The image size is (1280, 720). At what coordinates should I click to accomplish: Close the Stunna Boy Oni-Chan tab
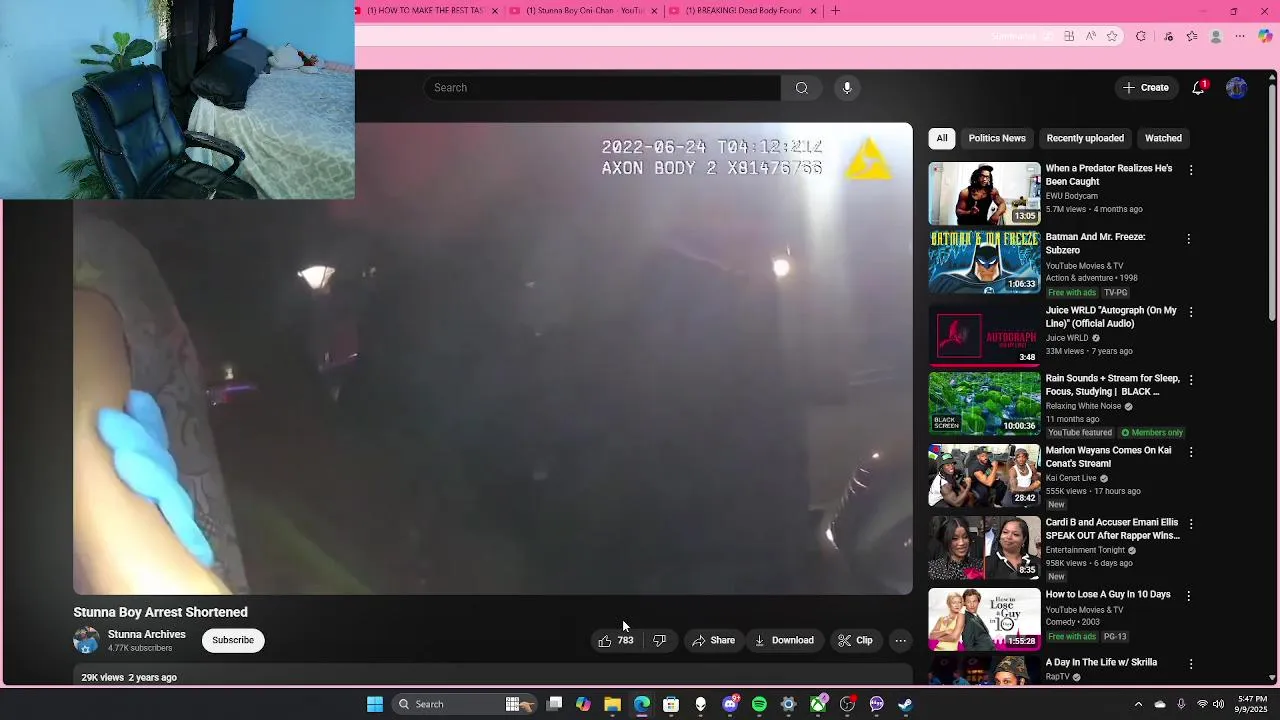pyautogui.click(x=654, y=11)
